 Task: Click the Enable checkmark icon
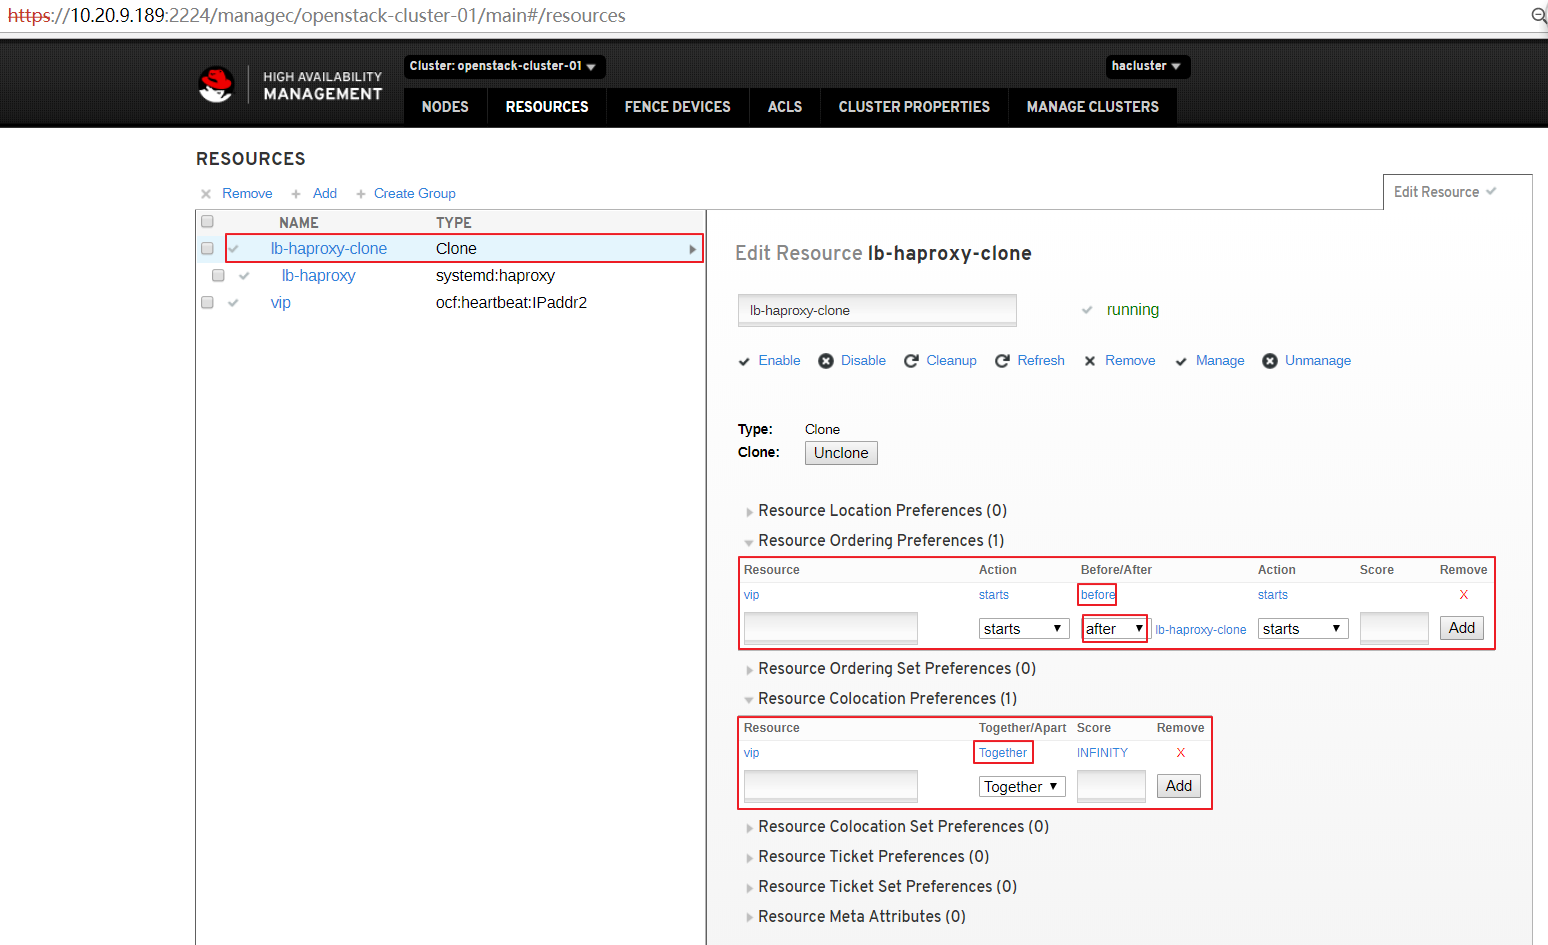(744, 361)
